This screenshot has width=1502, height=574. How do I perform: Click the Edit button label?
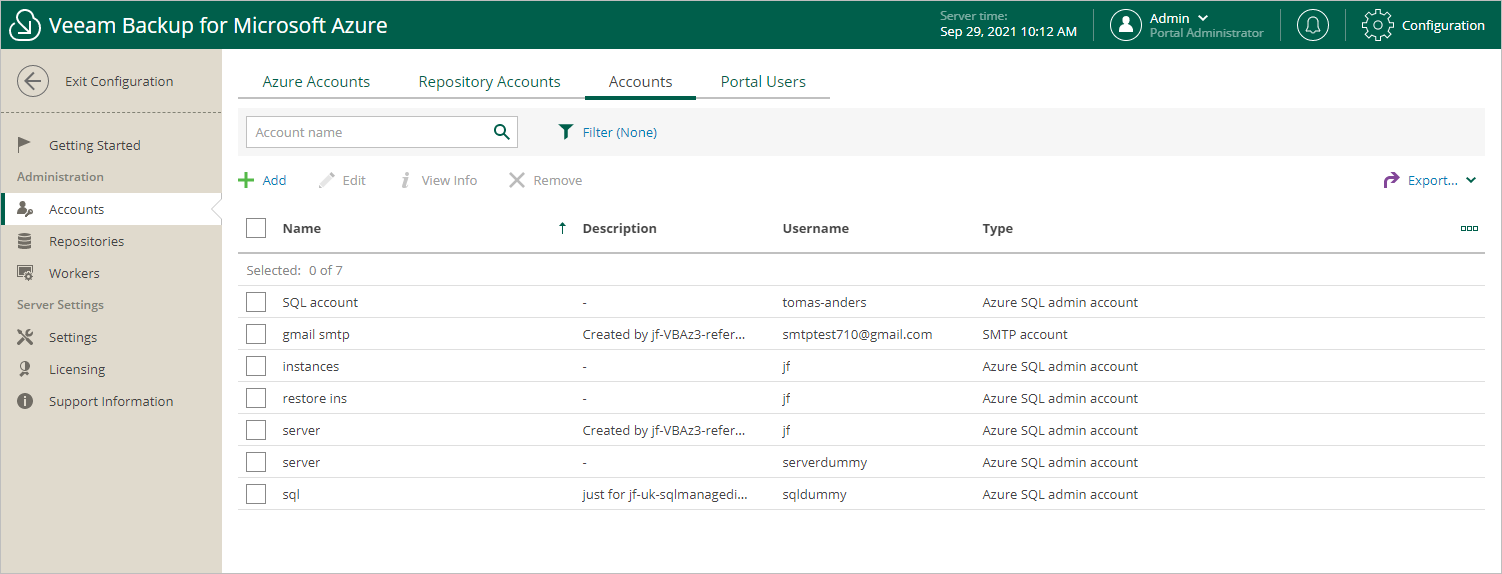[x=354, y=180]
